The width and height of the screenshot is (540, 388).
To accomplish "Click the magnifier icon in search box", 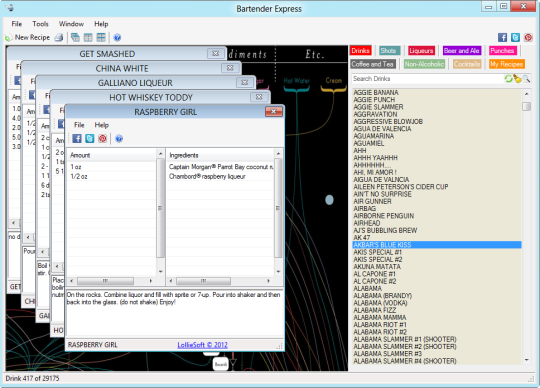I will [x=526, y=79].
